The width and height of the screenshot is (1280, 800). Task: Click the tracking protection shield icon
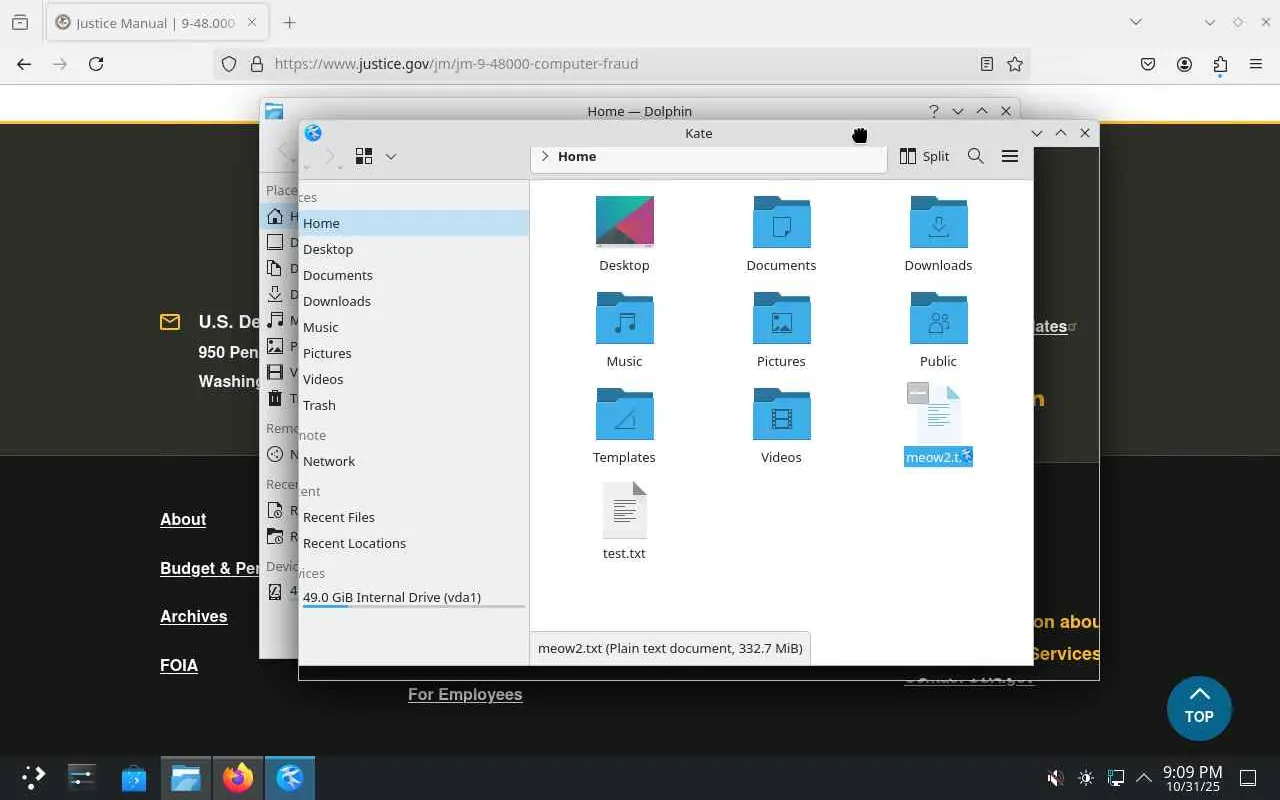[229, 64]
